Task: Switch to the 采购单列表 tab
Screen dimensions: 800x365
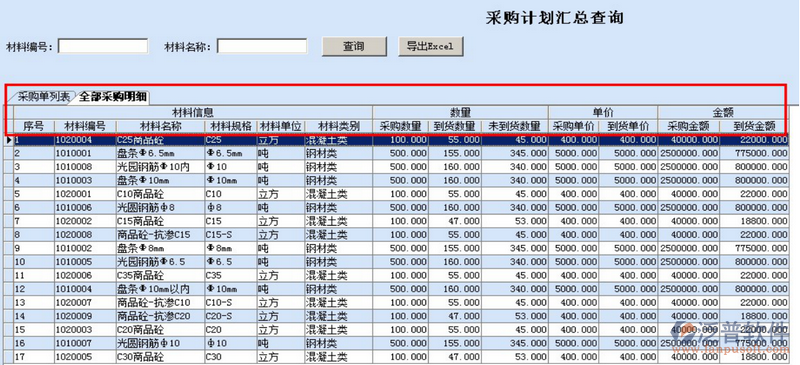Action: pos(44,98)
